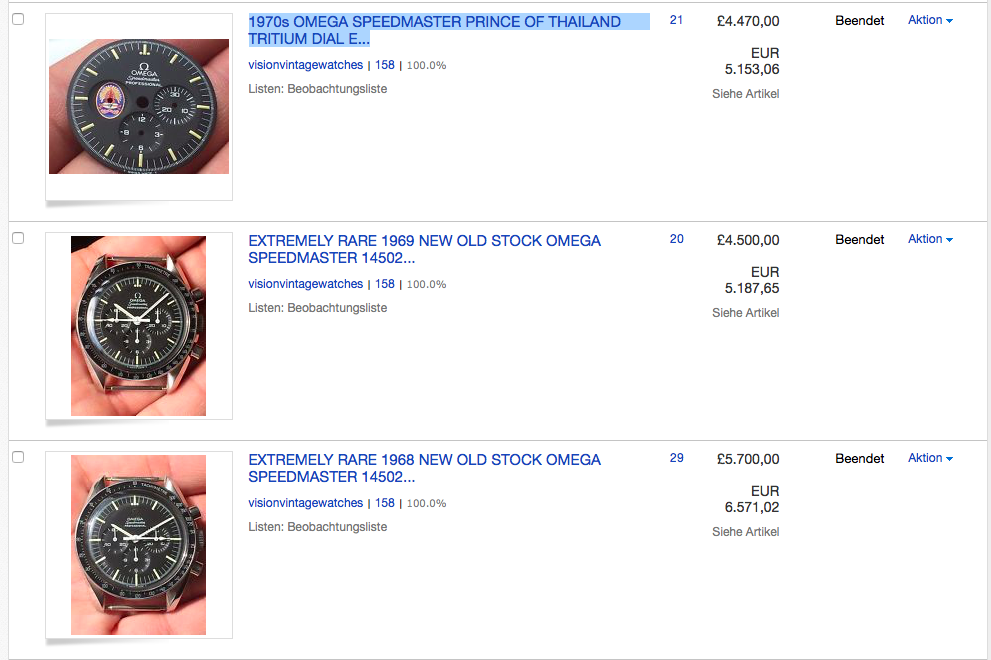991x660 pixels.
Task: Expand Aktion menu for 1969 Speedmaster listing
Action: coord(930,239)
